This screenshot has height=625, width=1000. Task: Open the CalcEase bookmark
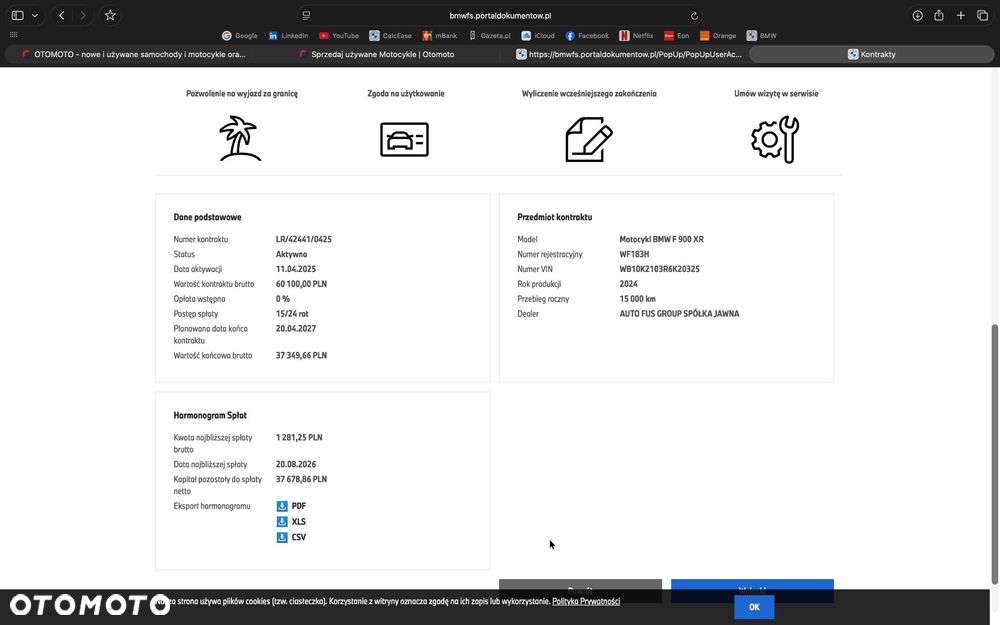point(390,36)
